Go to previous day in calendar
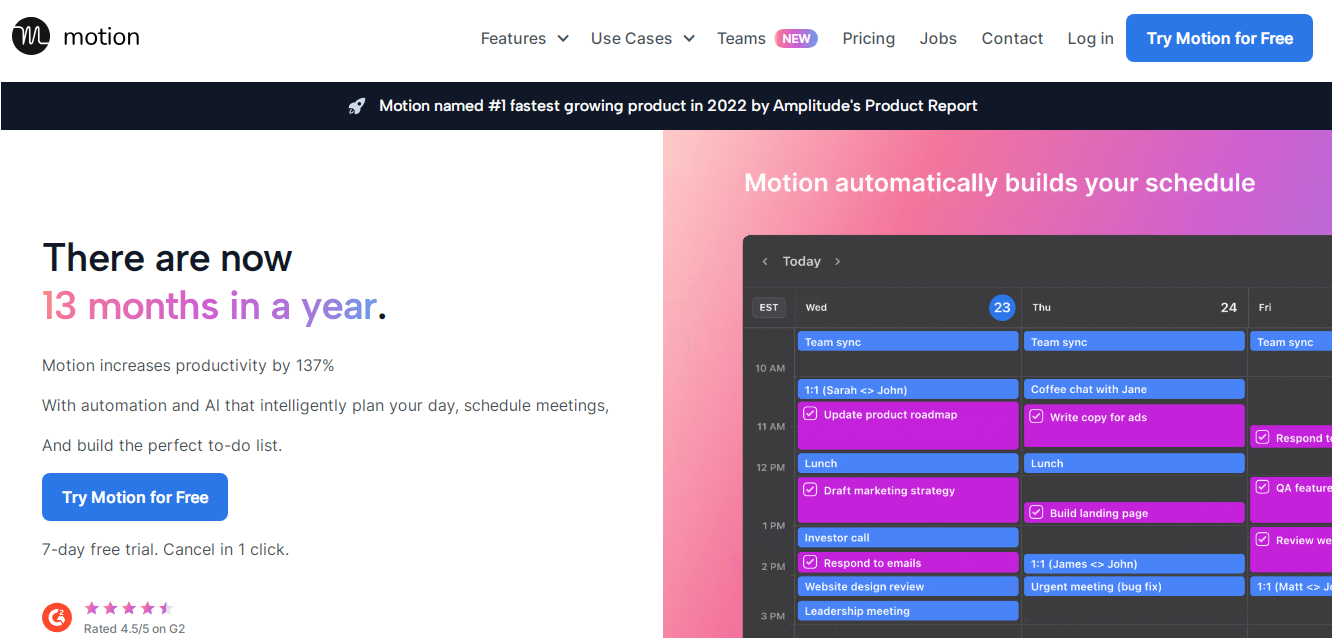This screenshot has width=1333, height=639. coord(765,261)
